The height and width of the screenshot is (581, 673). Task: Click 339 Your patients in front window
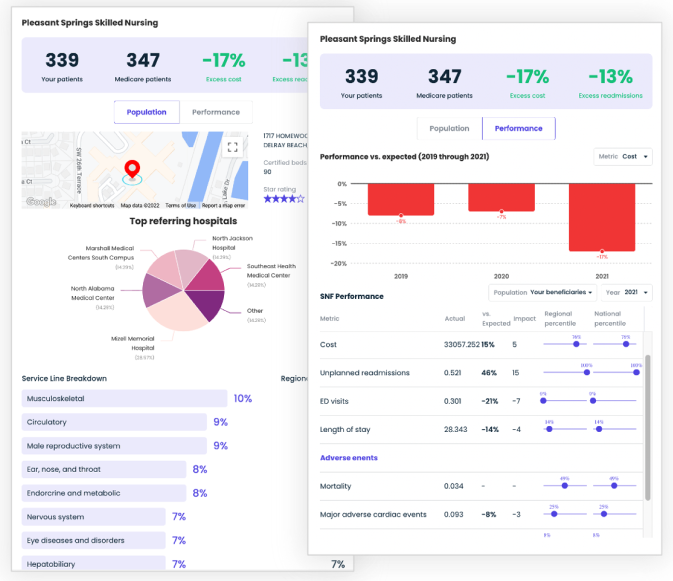pyautogui.click(x=361, y=83)
